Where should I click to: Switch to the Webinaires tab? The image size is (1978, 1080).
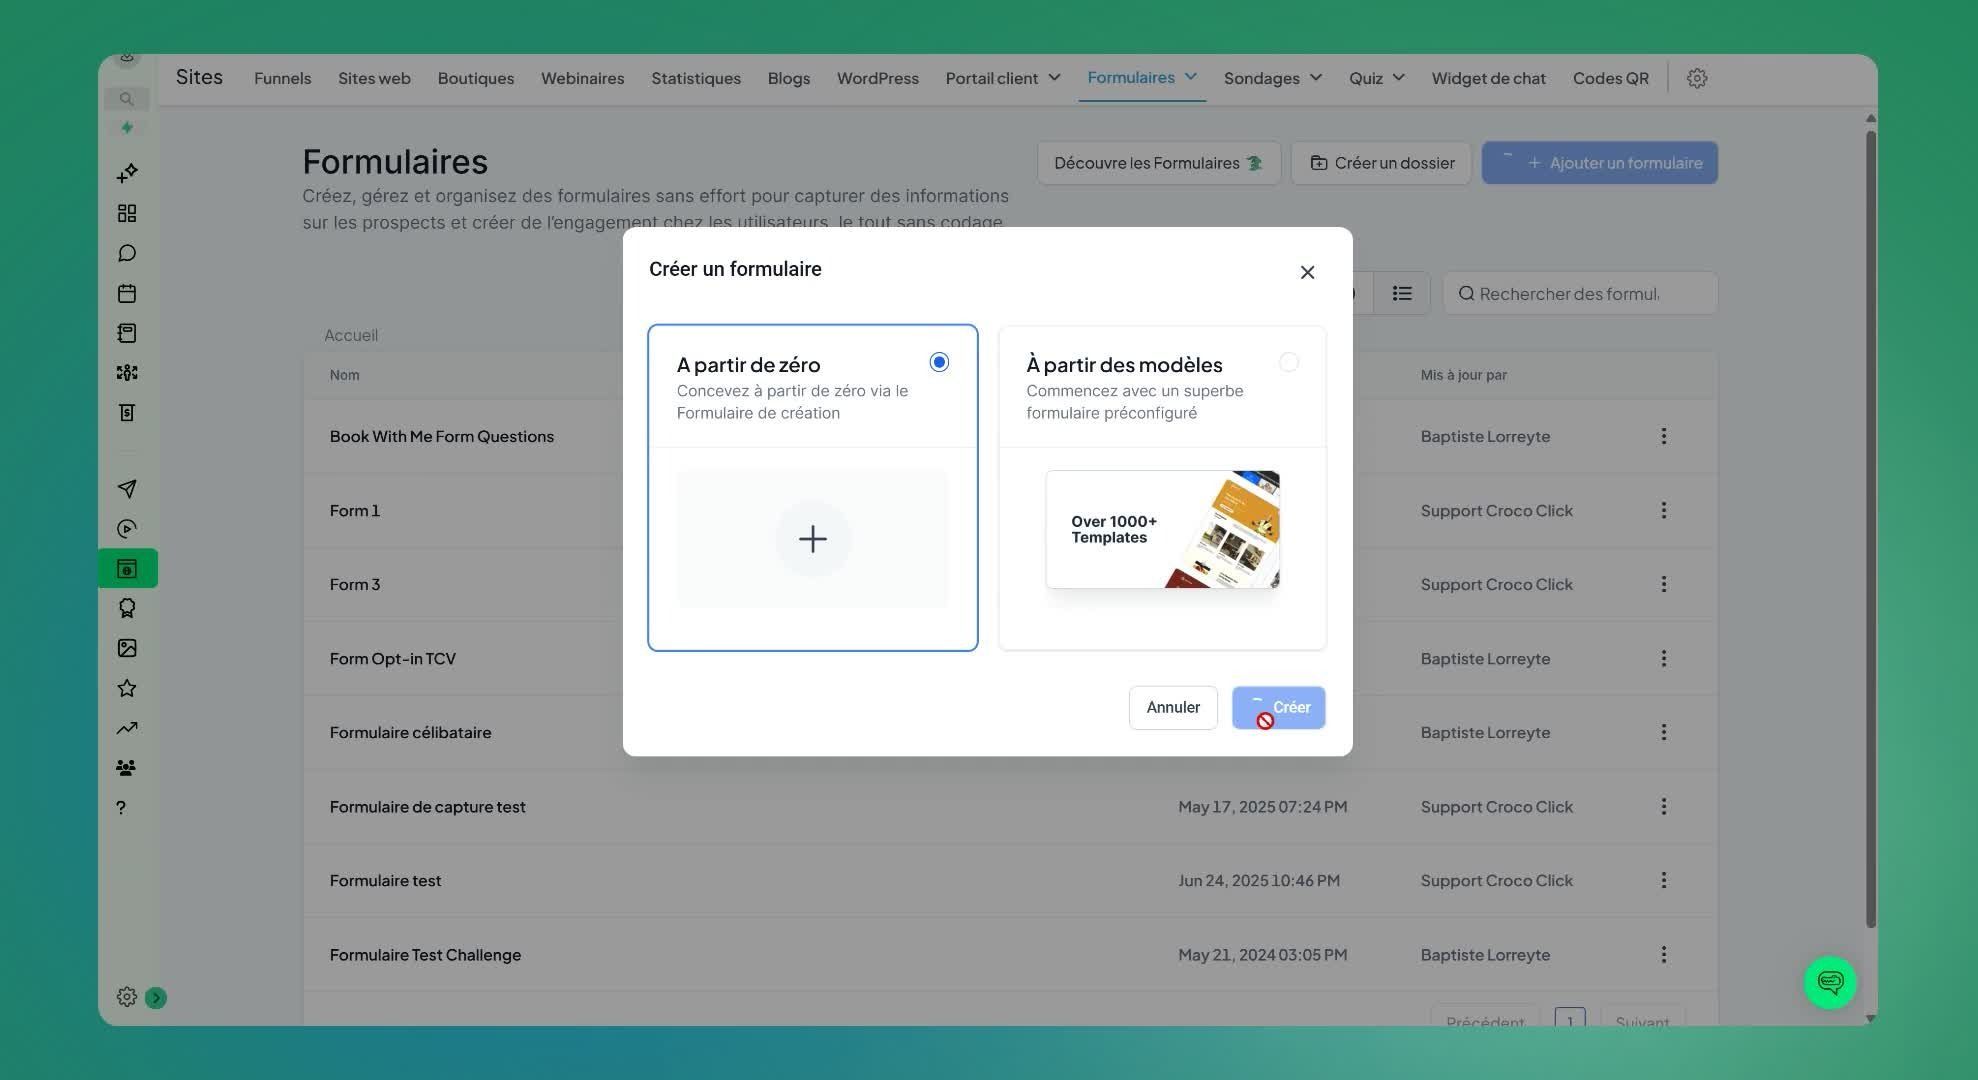coord(582,78)
